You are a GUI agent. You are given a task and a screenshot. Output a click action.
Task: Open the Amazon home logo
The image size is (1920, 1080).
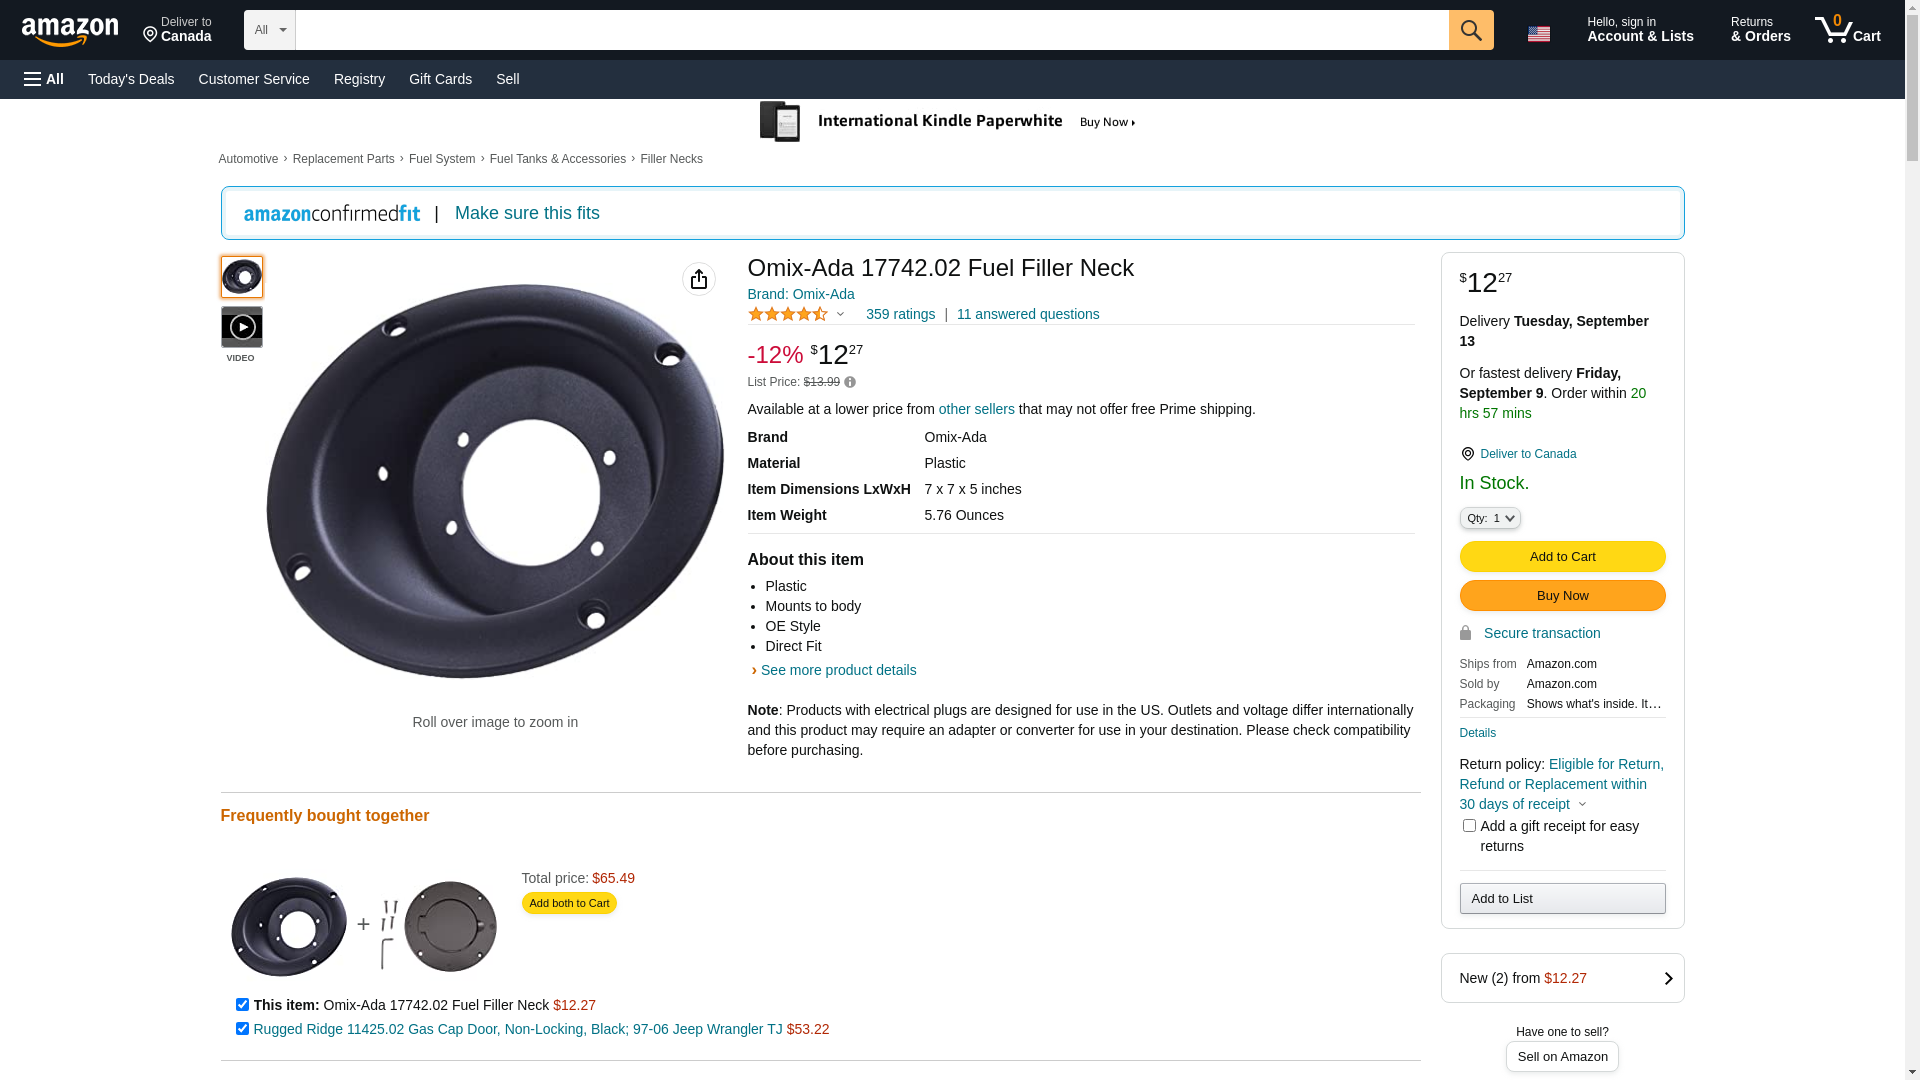pyautogui.click(x=70, y=32)
